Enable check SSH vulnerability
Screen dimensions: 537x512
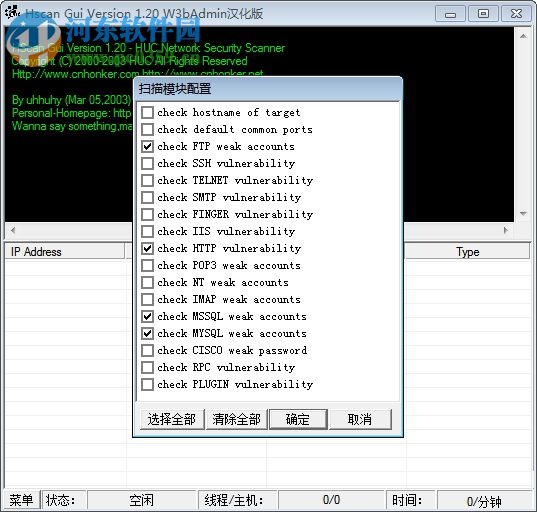click(147, 163)
